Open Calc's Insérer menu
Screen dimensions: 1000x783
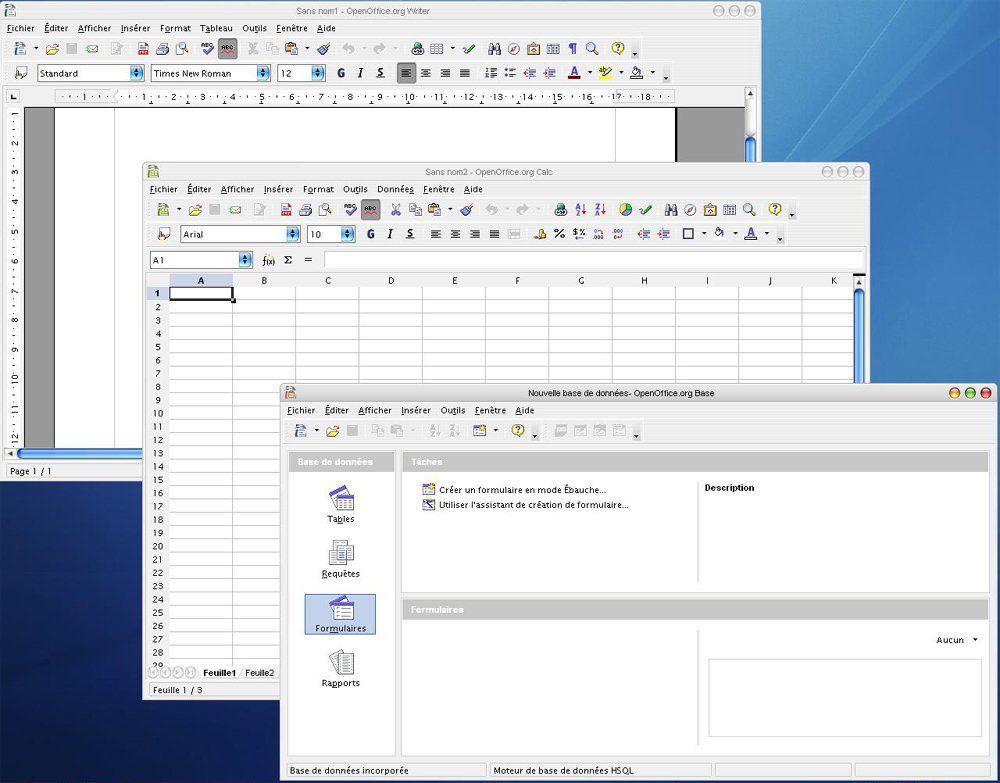tap(278, 189)
